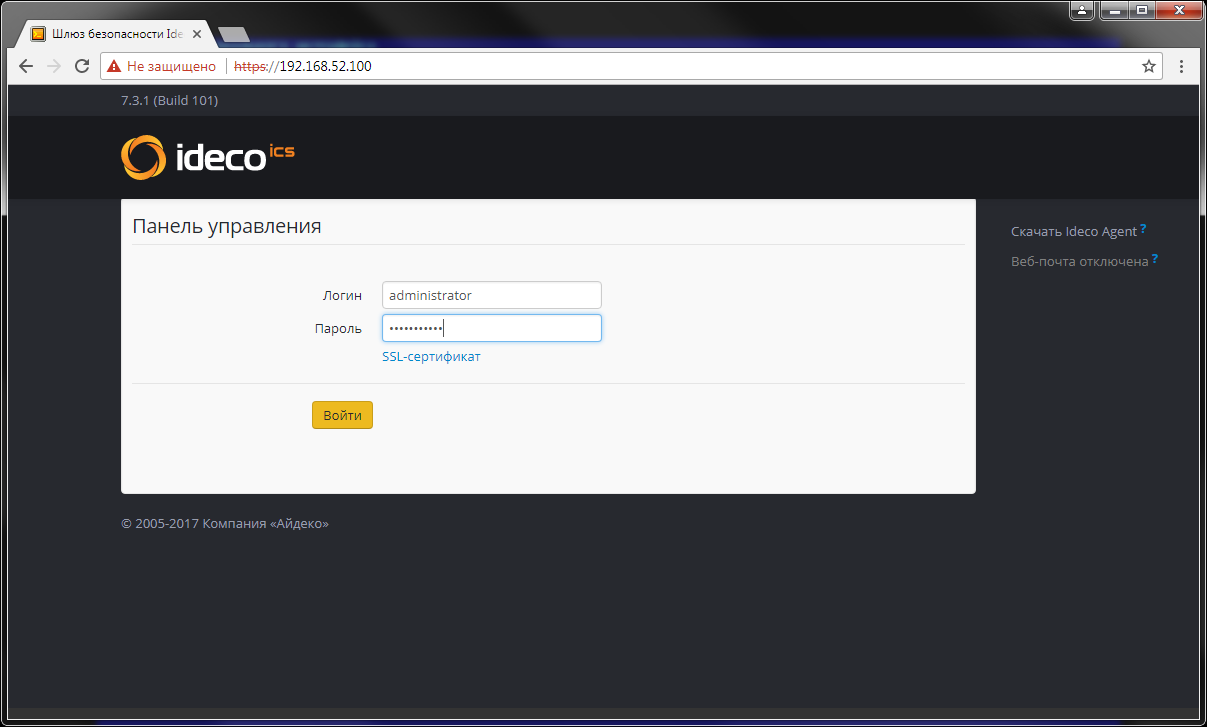1207x727 pixels.
Task: Click heading 'Панель управления'
Action: pyautogui.click(x=227, y=226)
